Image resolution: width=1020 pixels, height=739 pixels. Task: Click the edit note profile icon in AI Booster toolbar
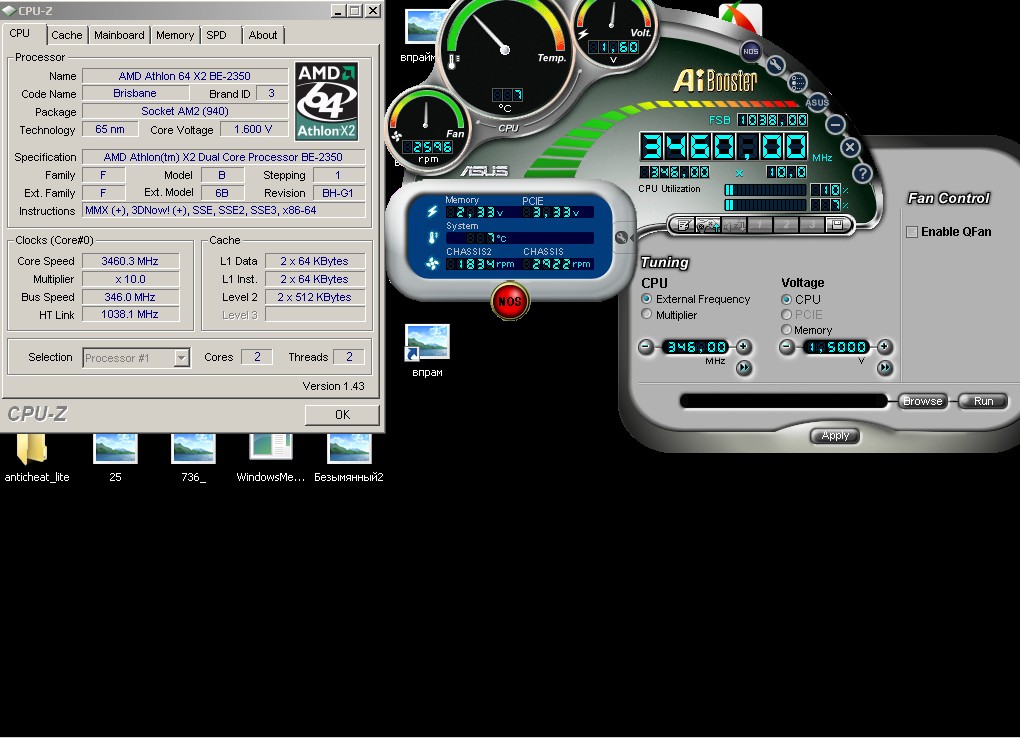[x=684, y=225]
